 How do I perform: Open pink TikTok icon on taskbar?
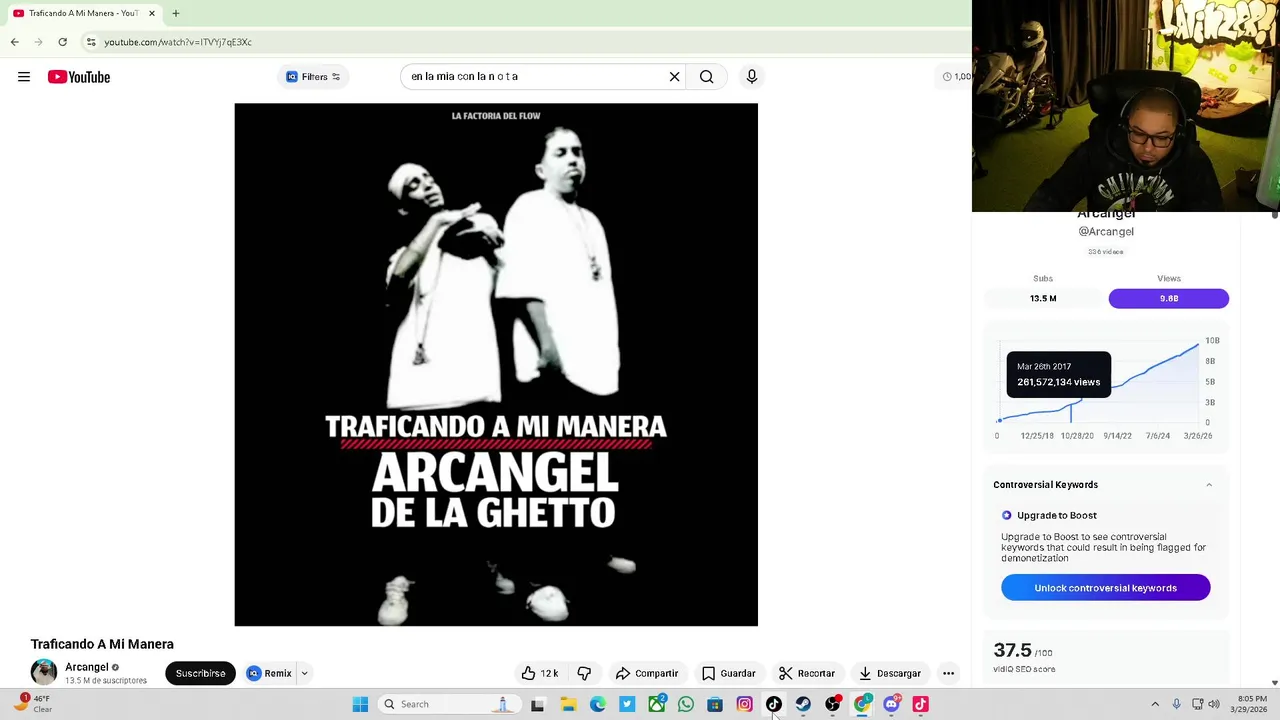click(921, 704)
